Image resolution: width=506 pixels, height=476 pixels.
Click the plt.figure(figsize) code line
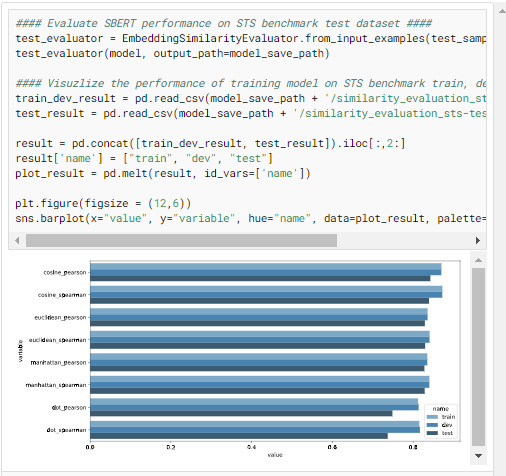103,203
